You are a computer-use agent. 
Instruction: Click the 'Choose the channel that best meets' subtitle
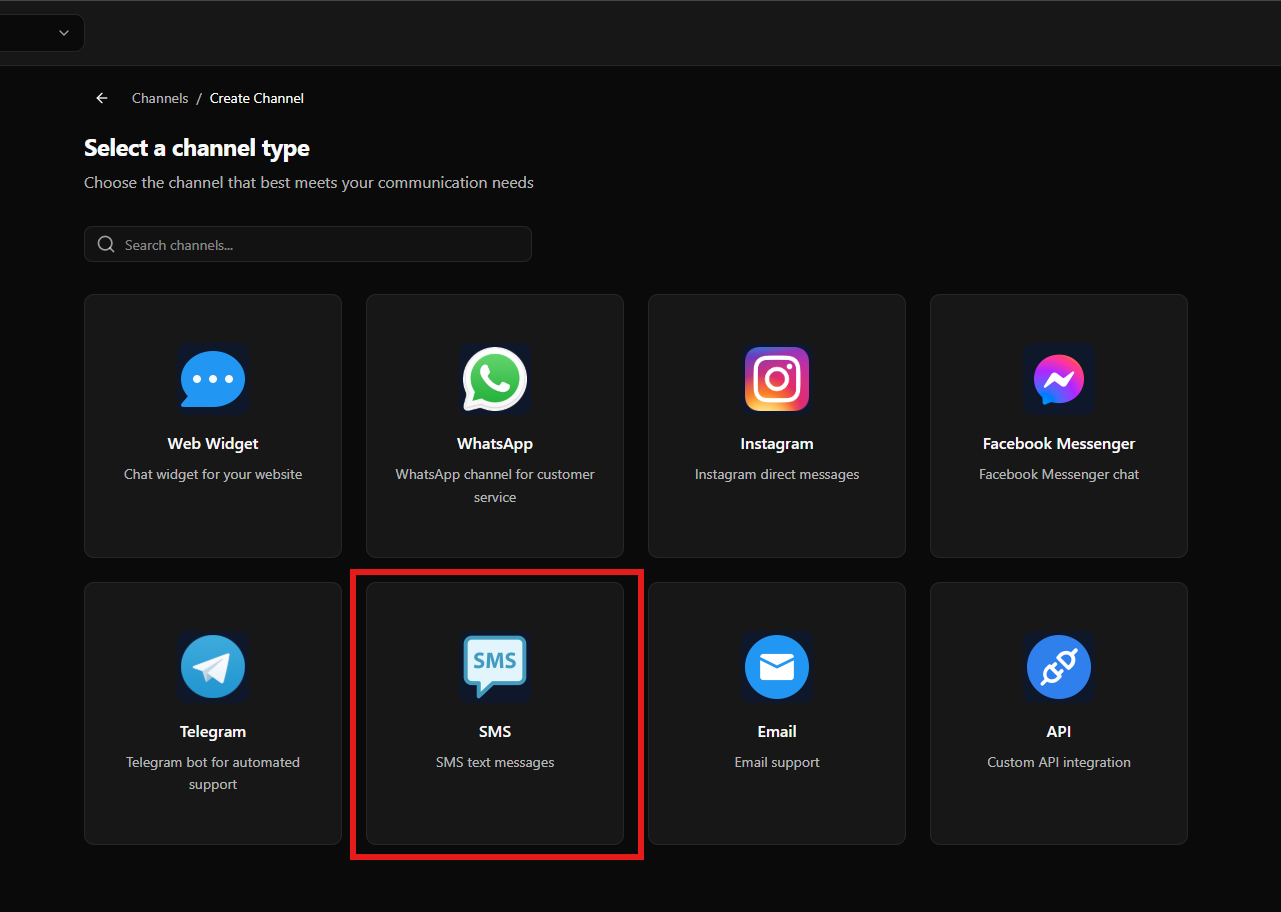309,183
